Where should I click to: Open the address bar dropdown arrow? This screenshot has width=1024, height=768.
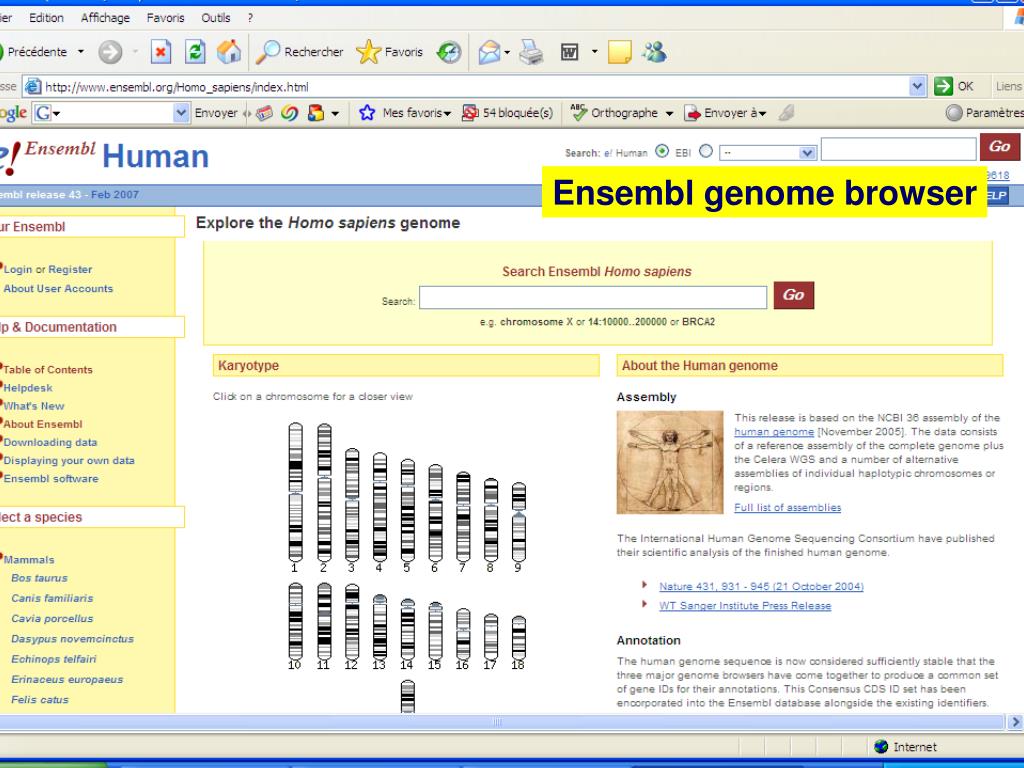pos(918,86)
